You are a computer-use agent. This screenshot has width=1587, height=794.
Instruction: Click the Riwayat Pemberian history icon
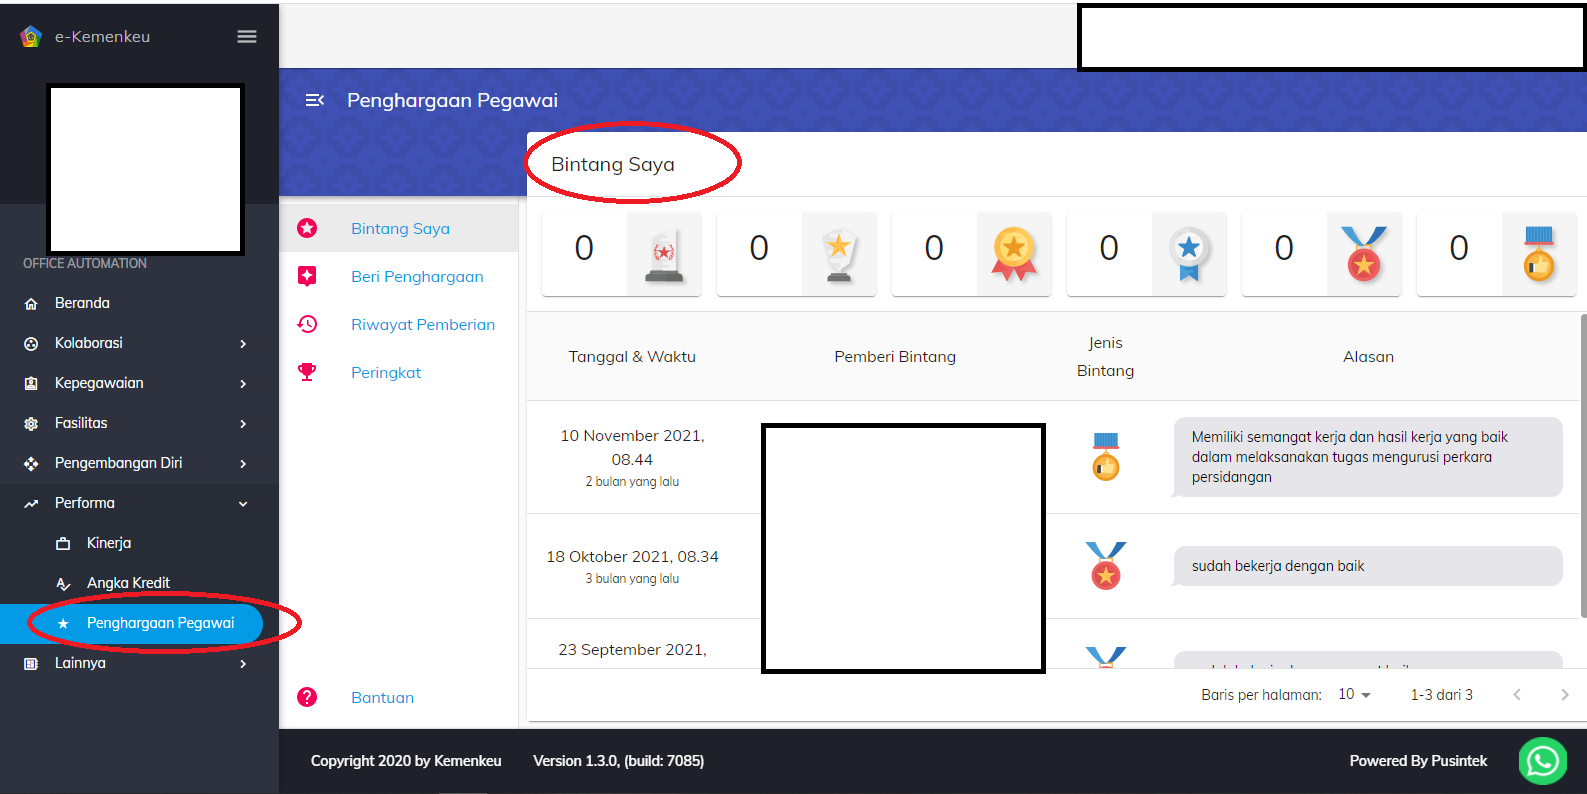[x=307, y=324]
